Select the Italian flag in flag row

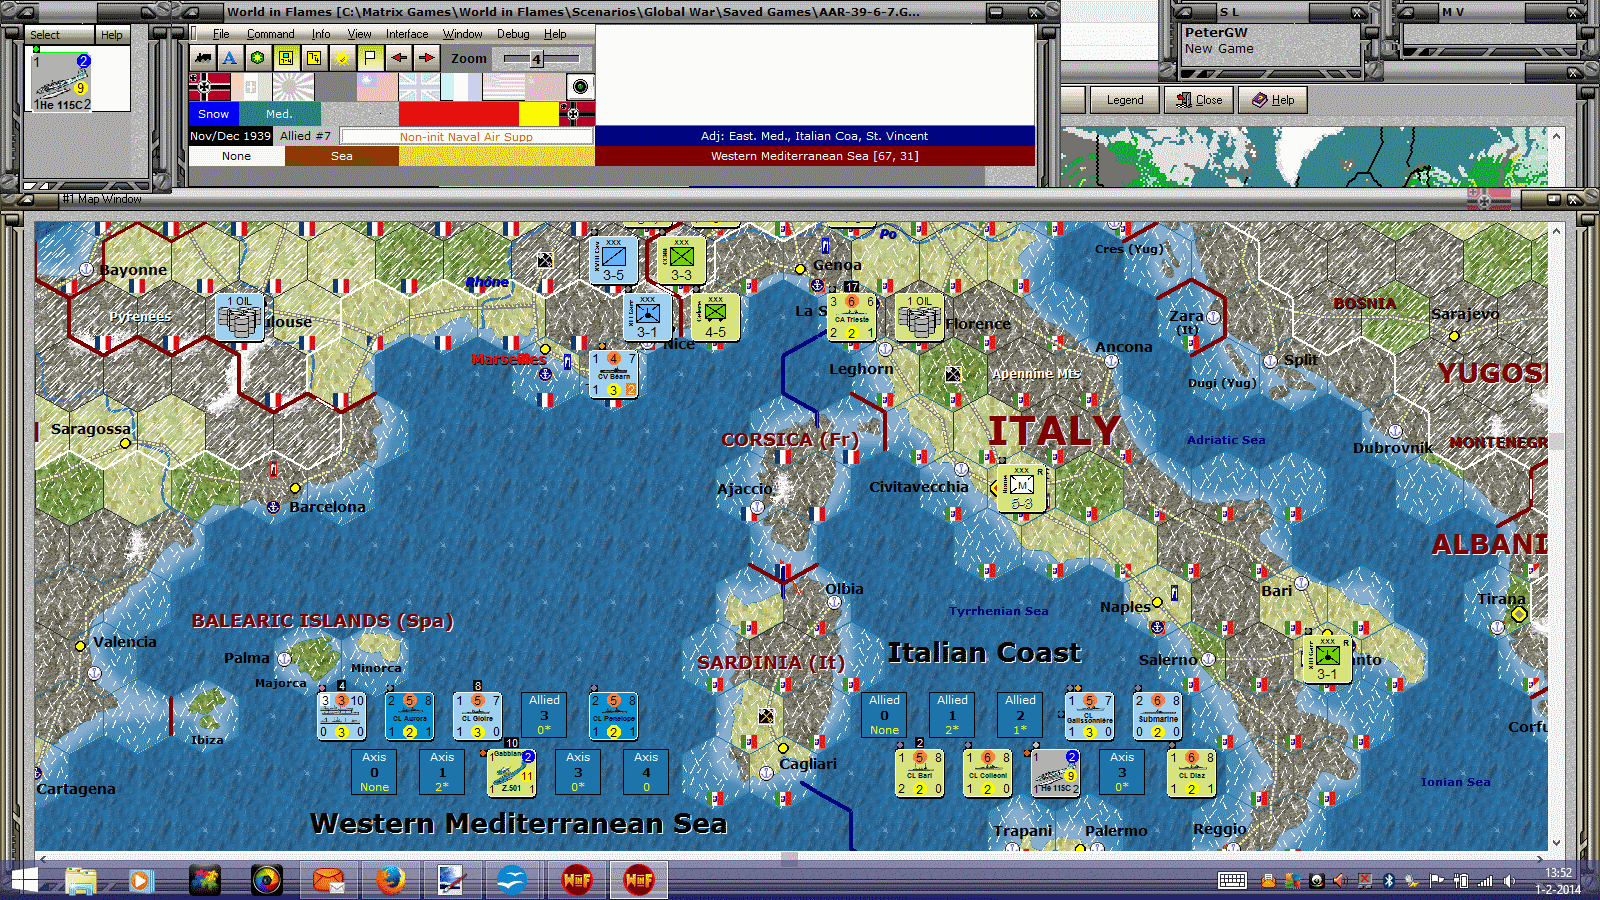pyautogui.click(x=251, y=87)
